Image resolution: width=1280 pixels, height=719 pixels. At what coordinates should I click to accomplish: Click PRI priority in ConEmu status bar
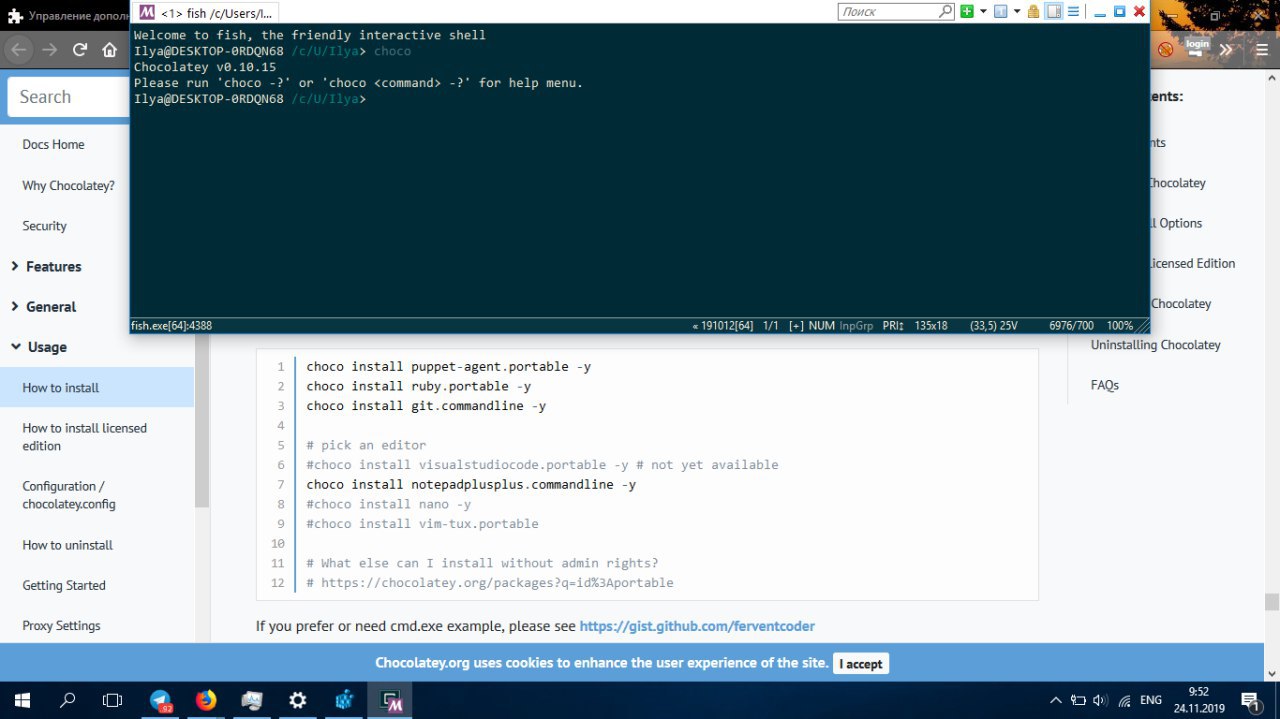pos(893,326)
